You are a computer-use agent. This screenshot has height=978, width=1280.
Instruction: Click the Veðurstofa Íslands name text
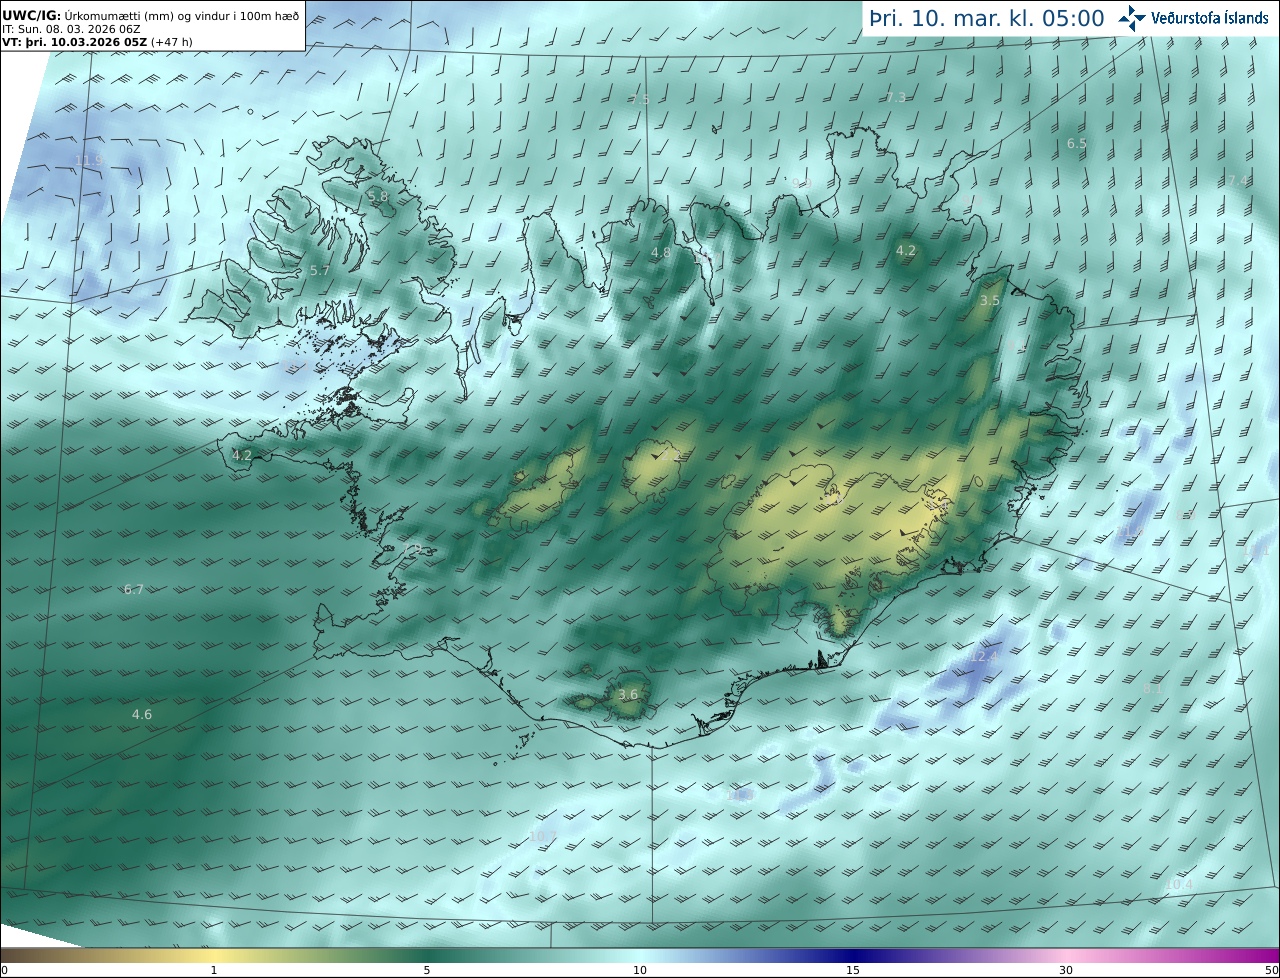coord(1210,18)
